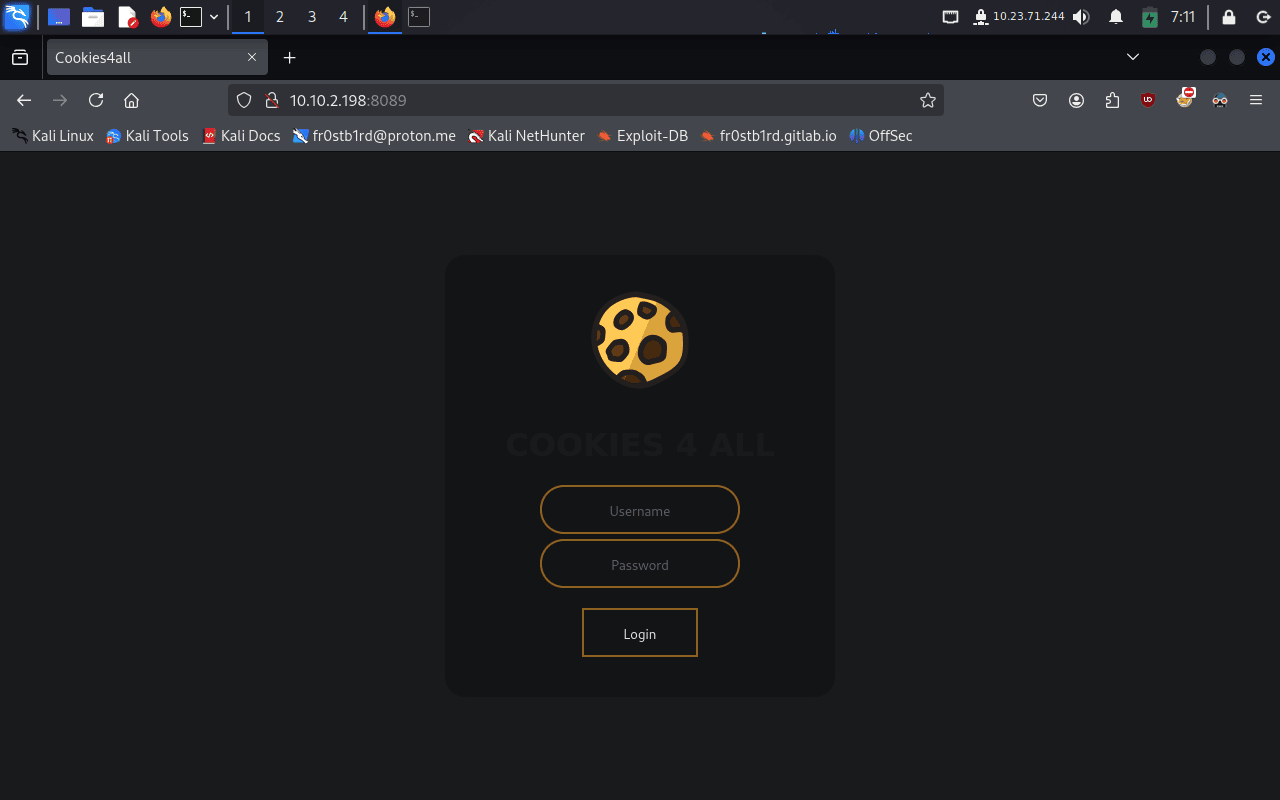Focus the Password input field

point(640,564)
